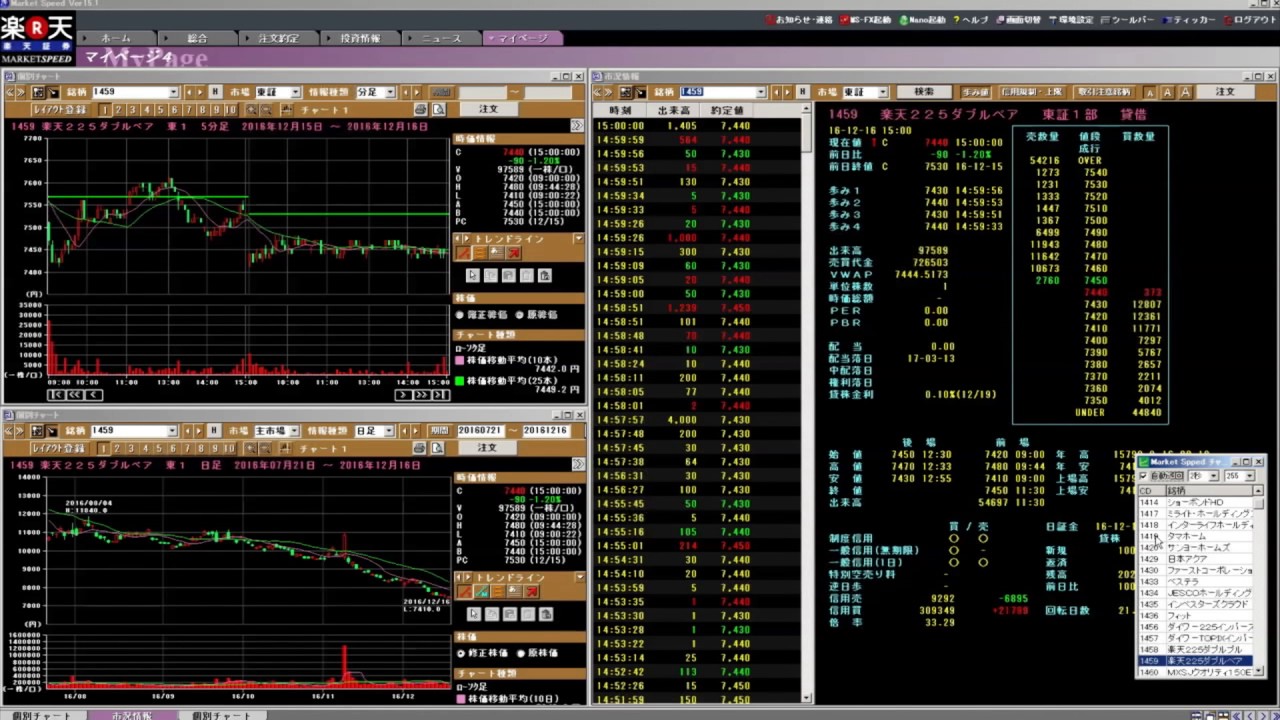Select layout slot 5 in upper chart
Screen dimensions: 1280x720
160,110
